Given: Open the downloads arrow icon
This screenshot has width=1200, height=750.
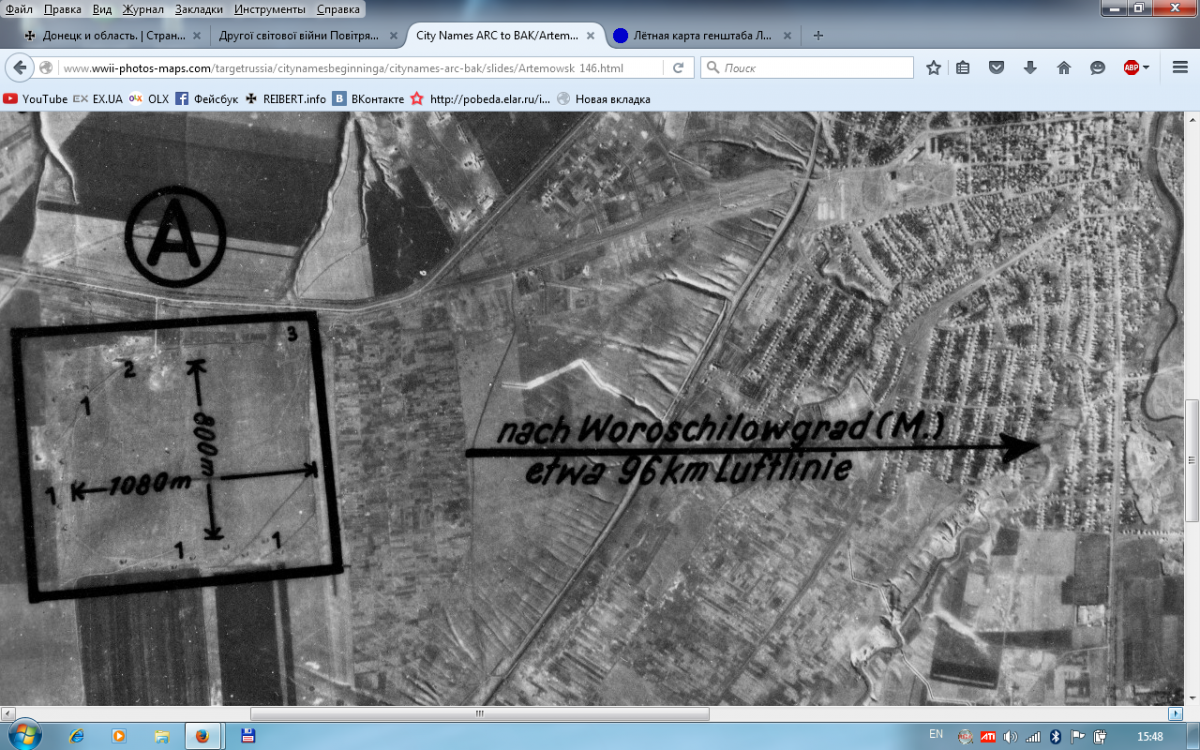Looking at the screenshot, I should coord(1030,68).
